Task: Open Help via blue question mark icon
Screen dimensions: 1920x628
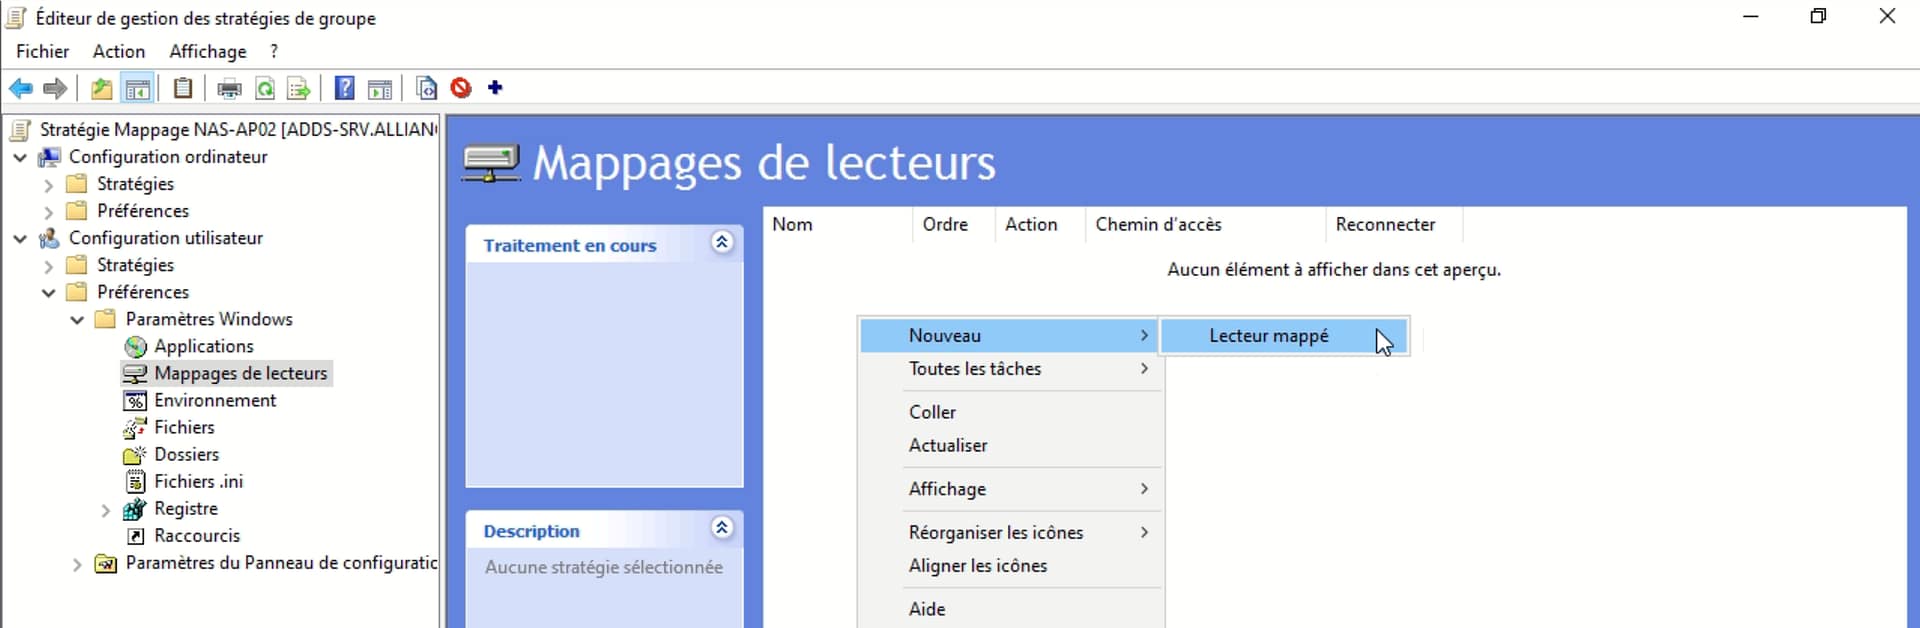Action: 344,89
